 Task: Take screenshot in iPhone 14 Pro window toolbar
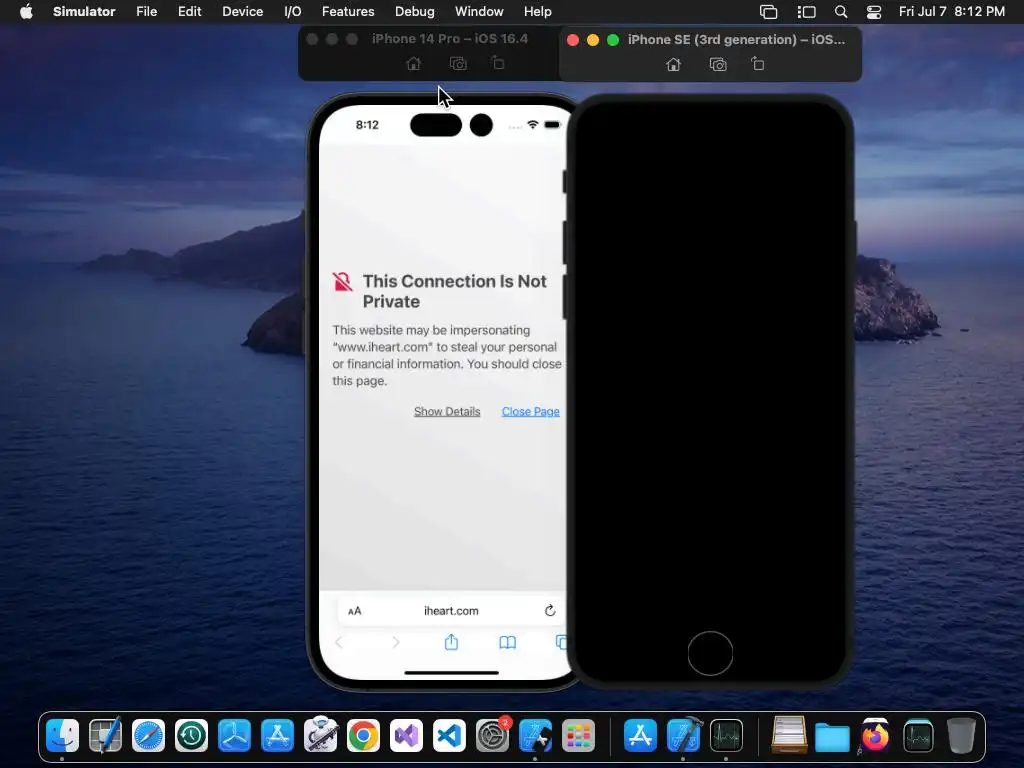(x=458, y=63)
